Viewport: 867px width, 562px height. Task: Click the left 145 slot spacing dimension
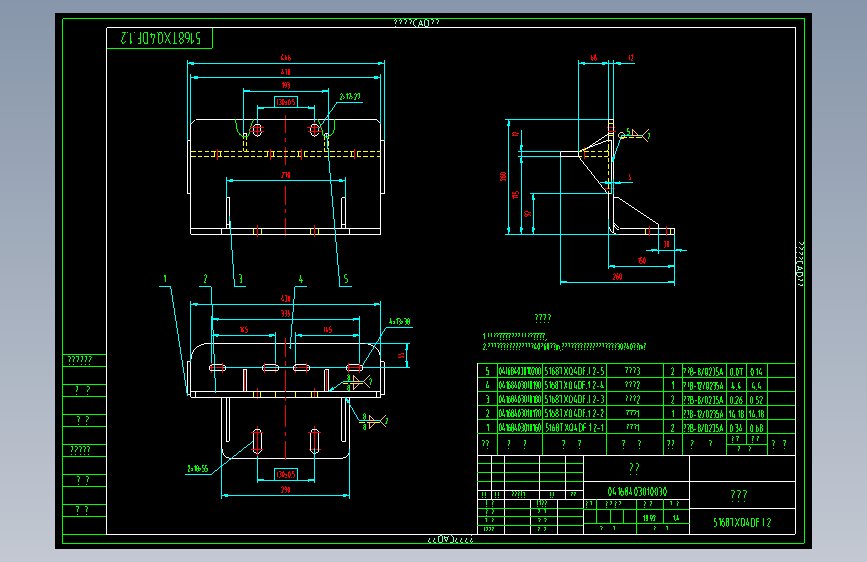pyautogui.click(x=244, y=330)
